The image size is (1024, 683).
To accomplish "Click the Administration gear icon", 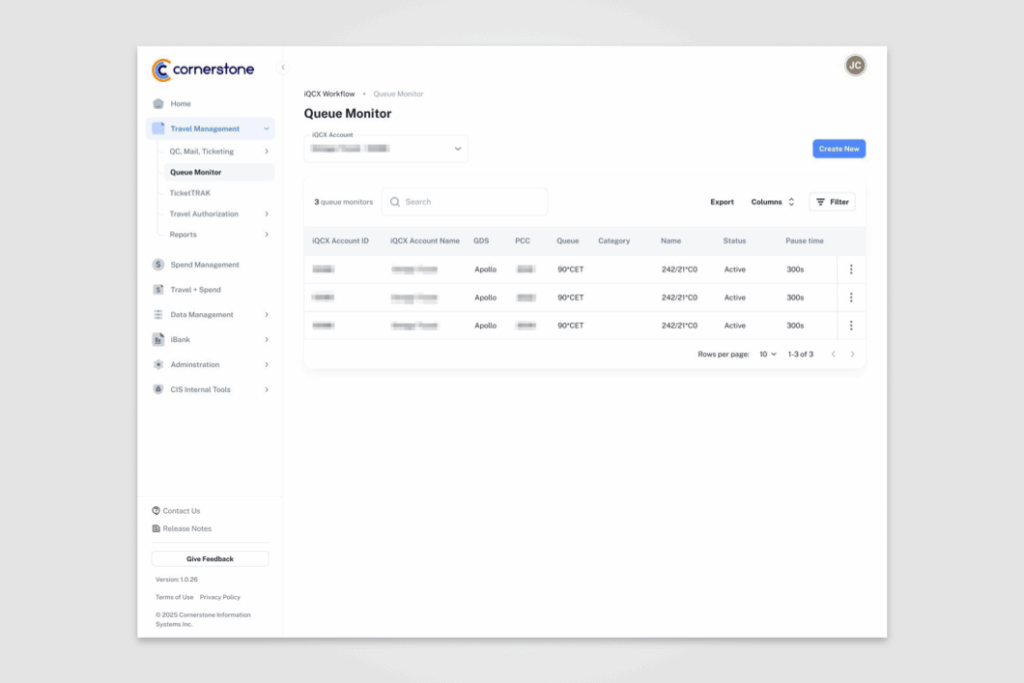I will (158, 364).
